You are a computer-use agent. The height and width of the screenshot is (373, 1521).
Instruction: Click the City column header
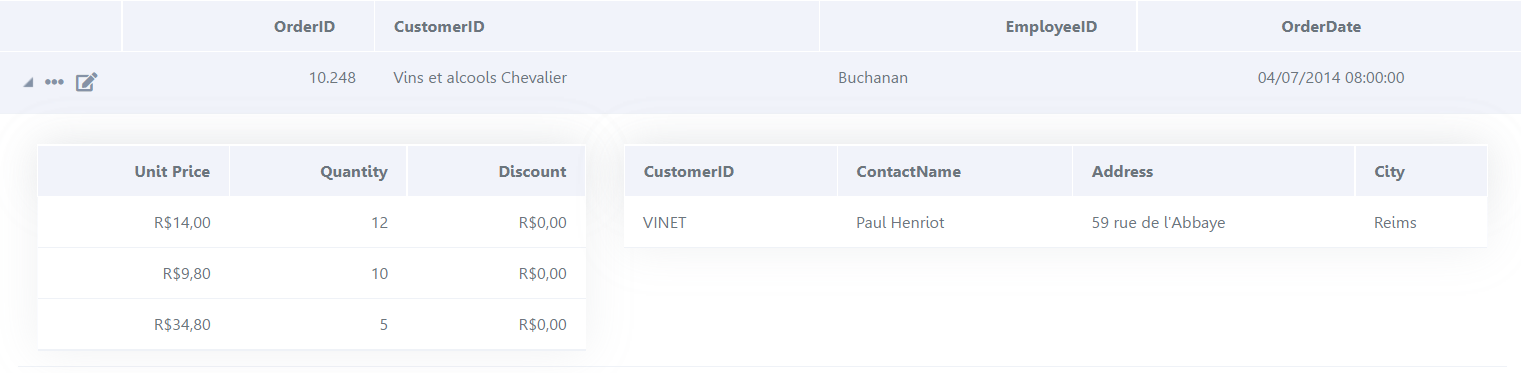(x=1389, y=172)
